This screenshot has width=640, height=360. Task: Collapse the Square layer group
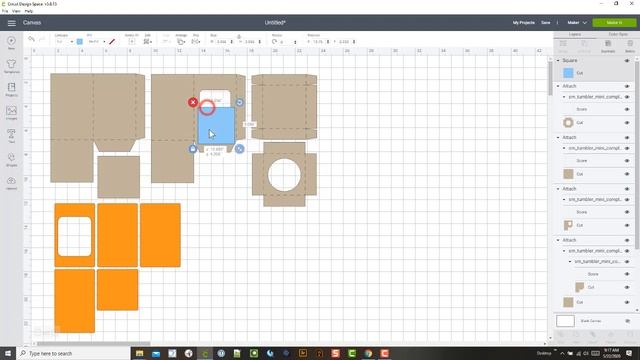coord(558,60)
